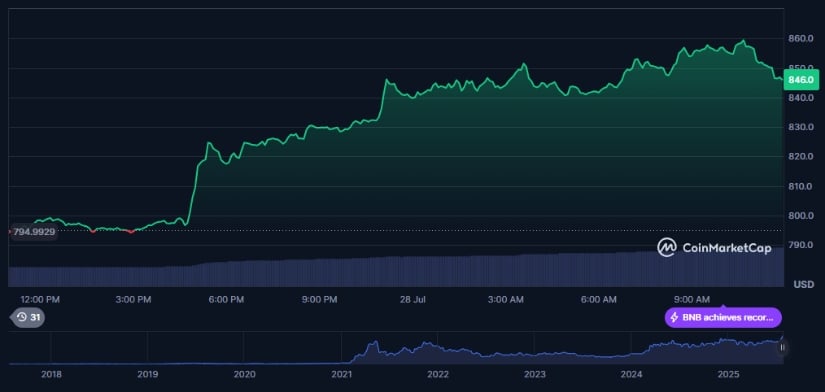Click the lightning bolt icon in news badge
825x392 pixels.
[674, 318]
